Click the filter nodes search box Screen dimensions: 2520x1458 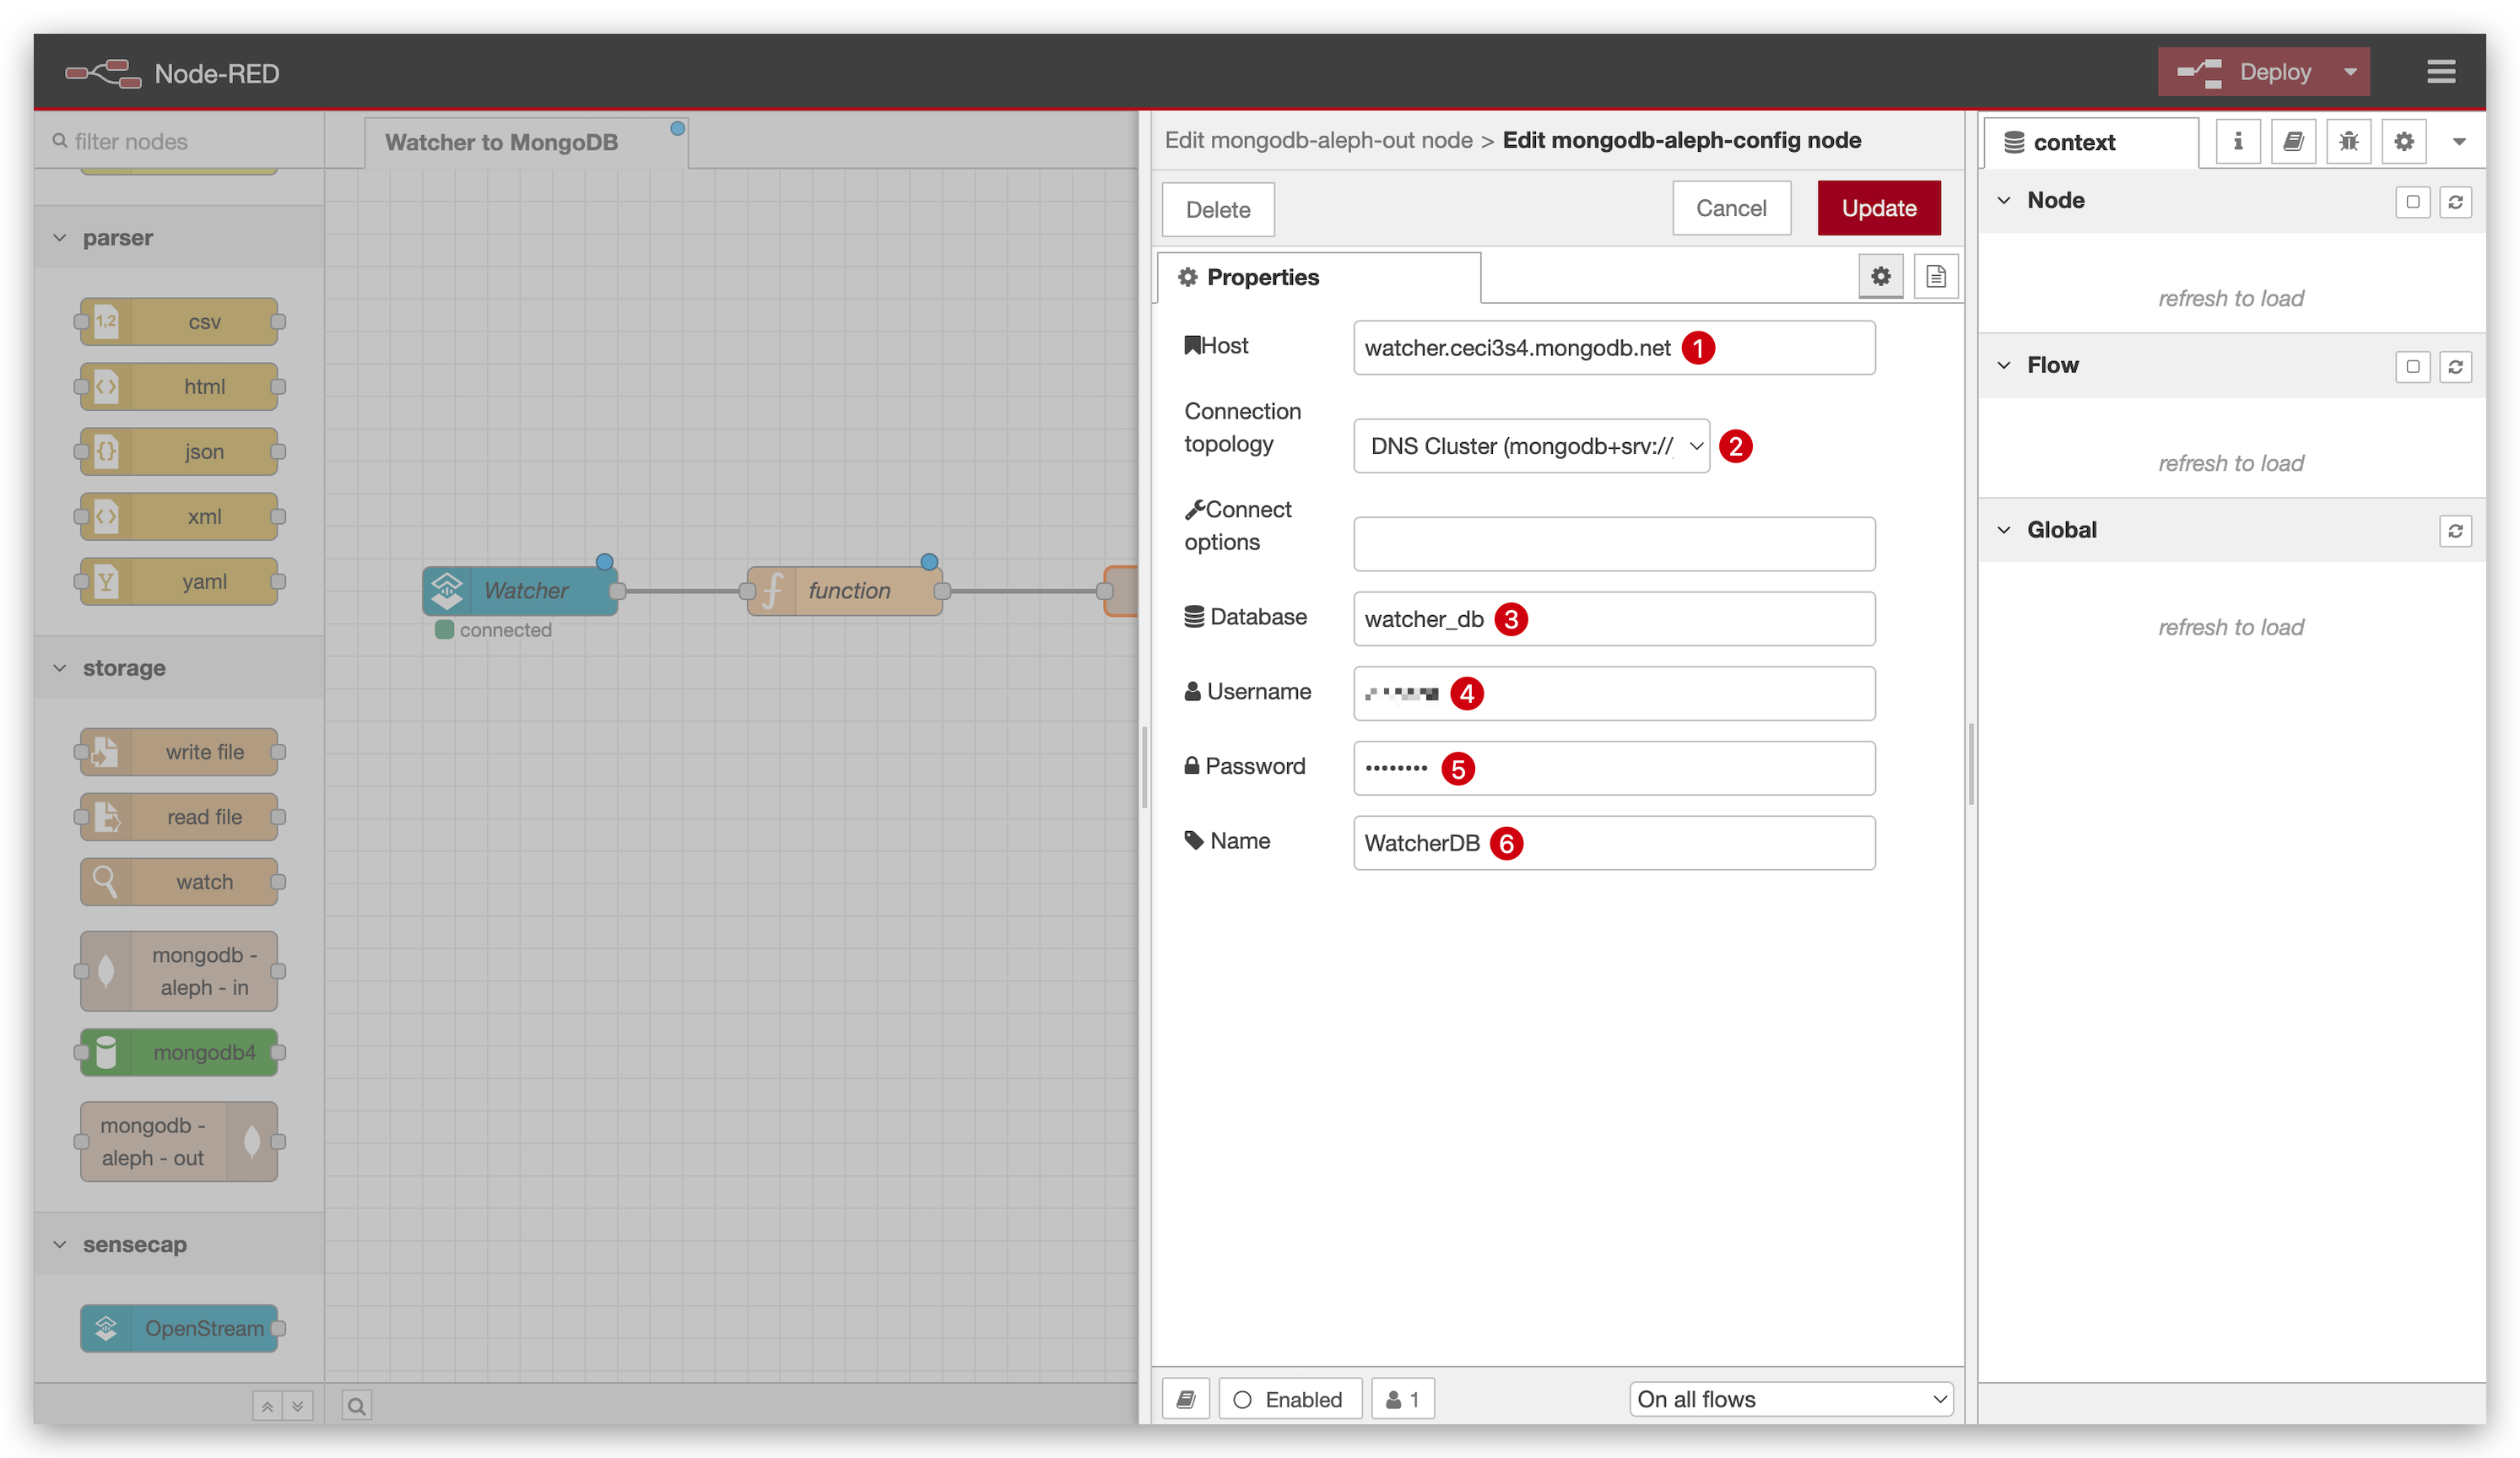pyautogui.click(x=180, y=141)
